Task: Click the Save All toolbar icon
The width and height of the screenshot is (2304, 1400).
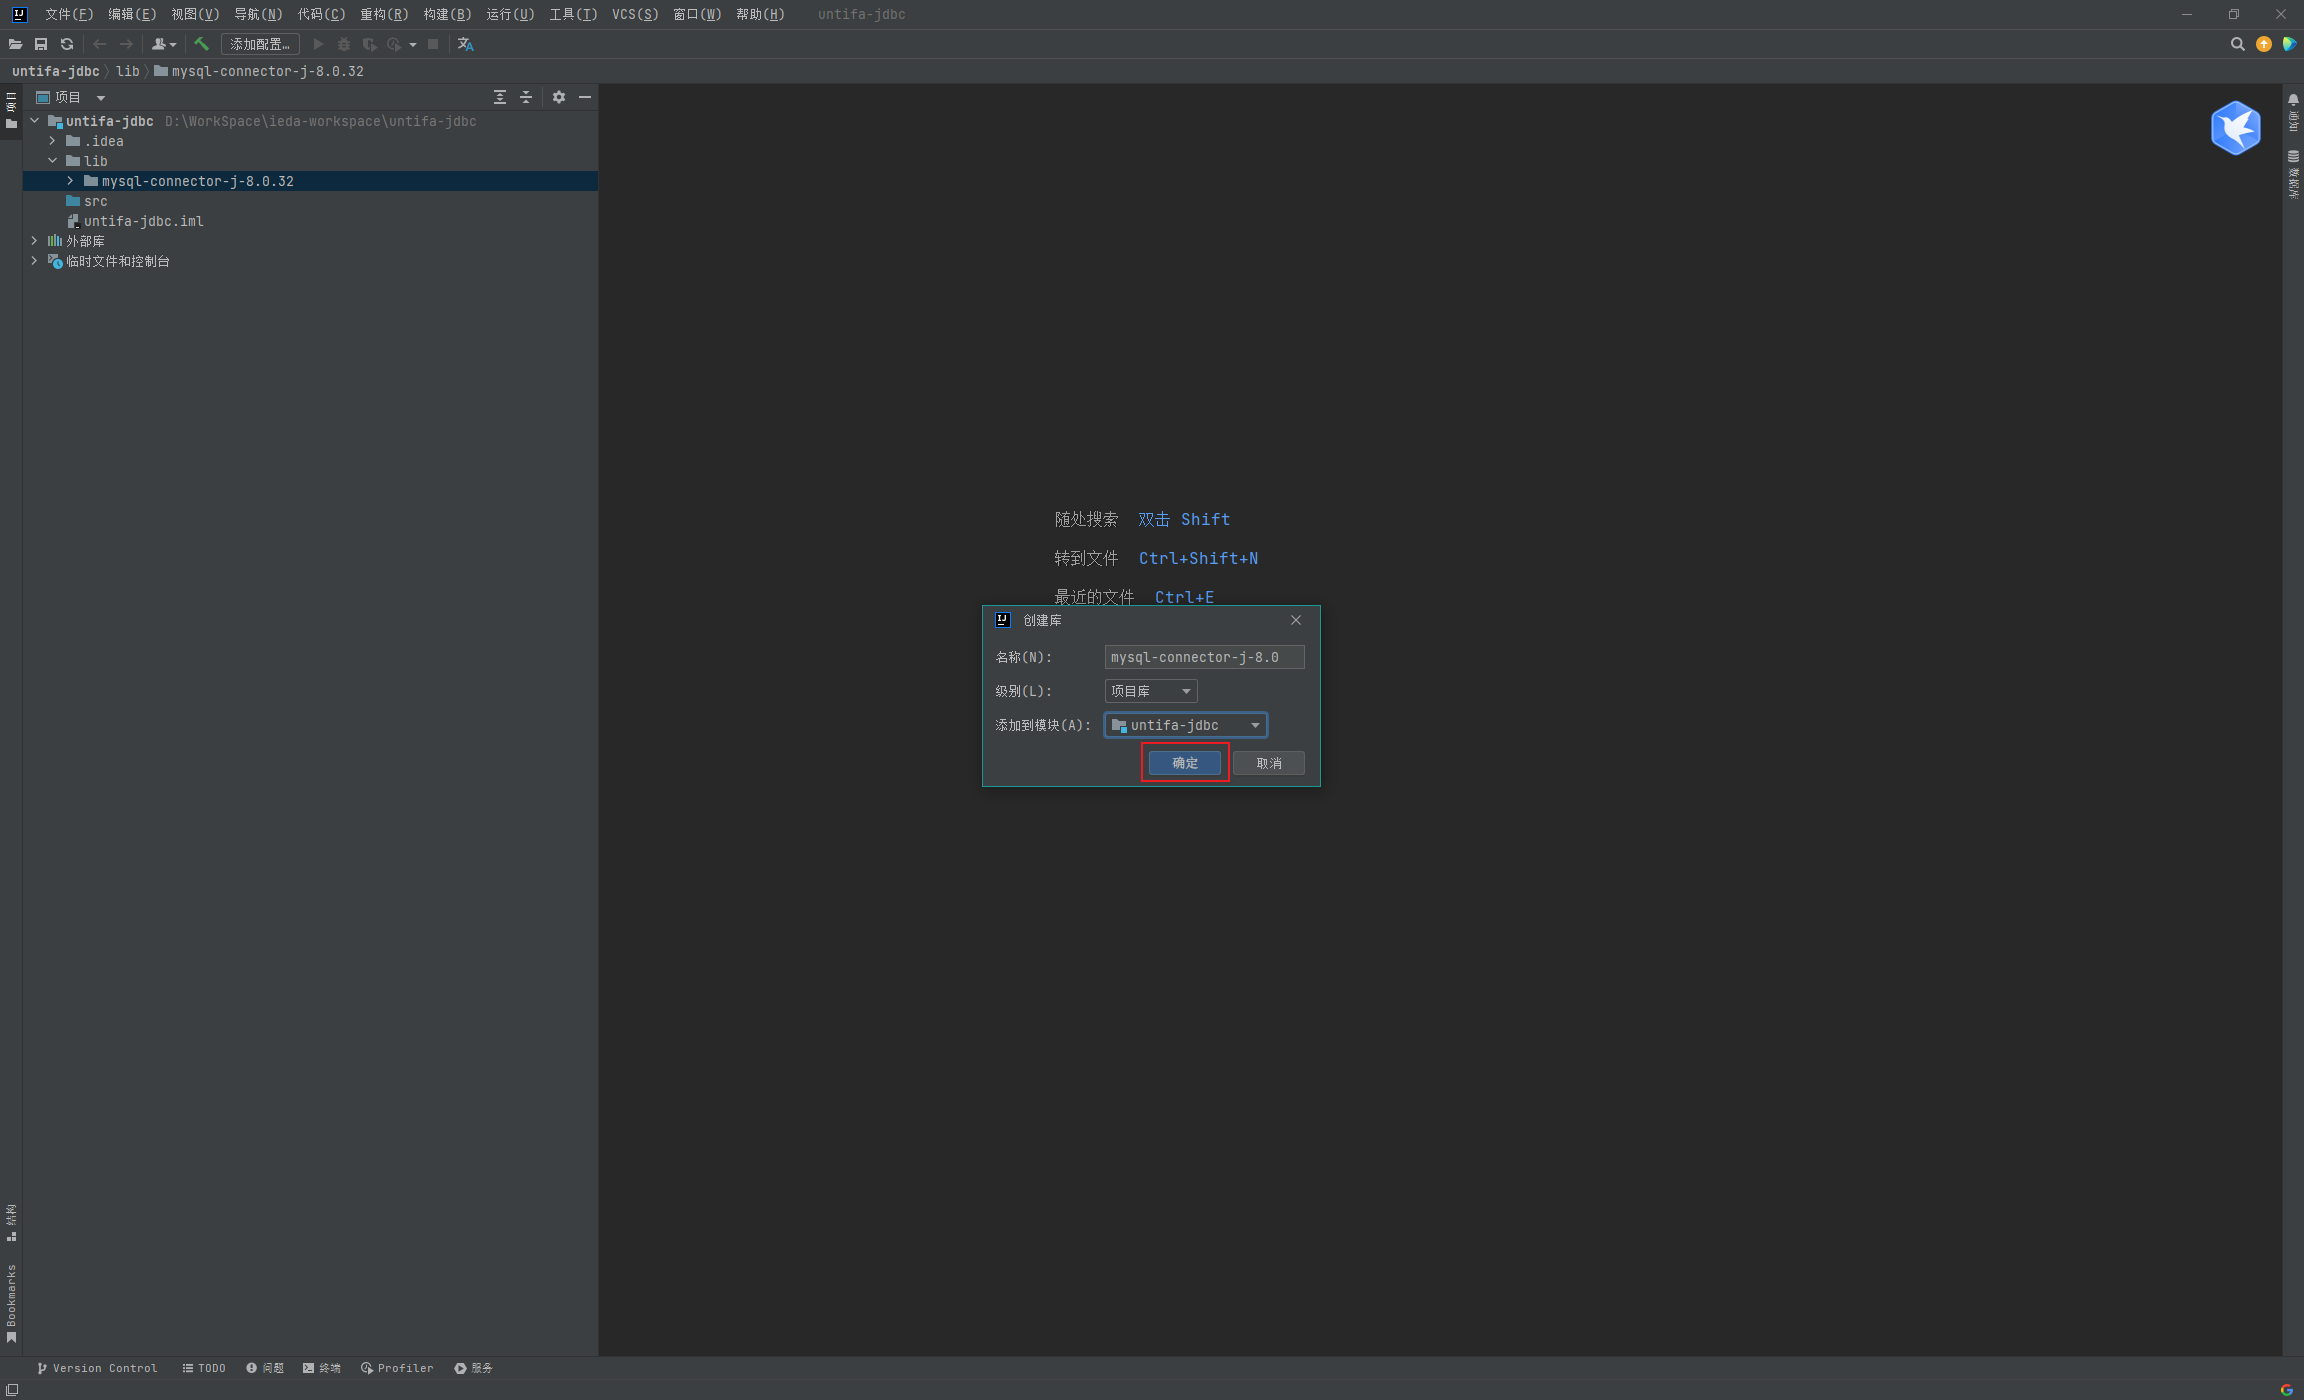Action: (x=41, y=44)
